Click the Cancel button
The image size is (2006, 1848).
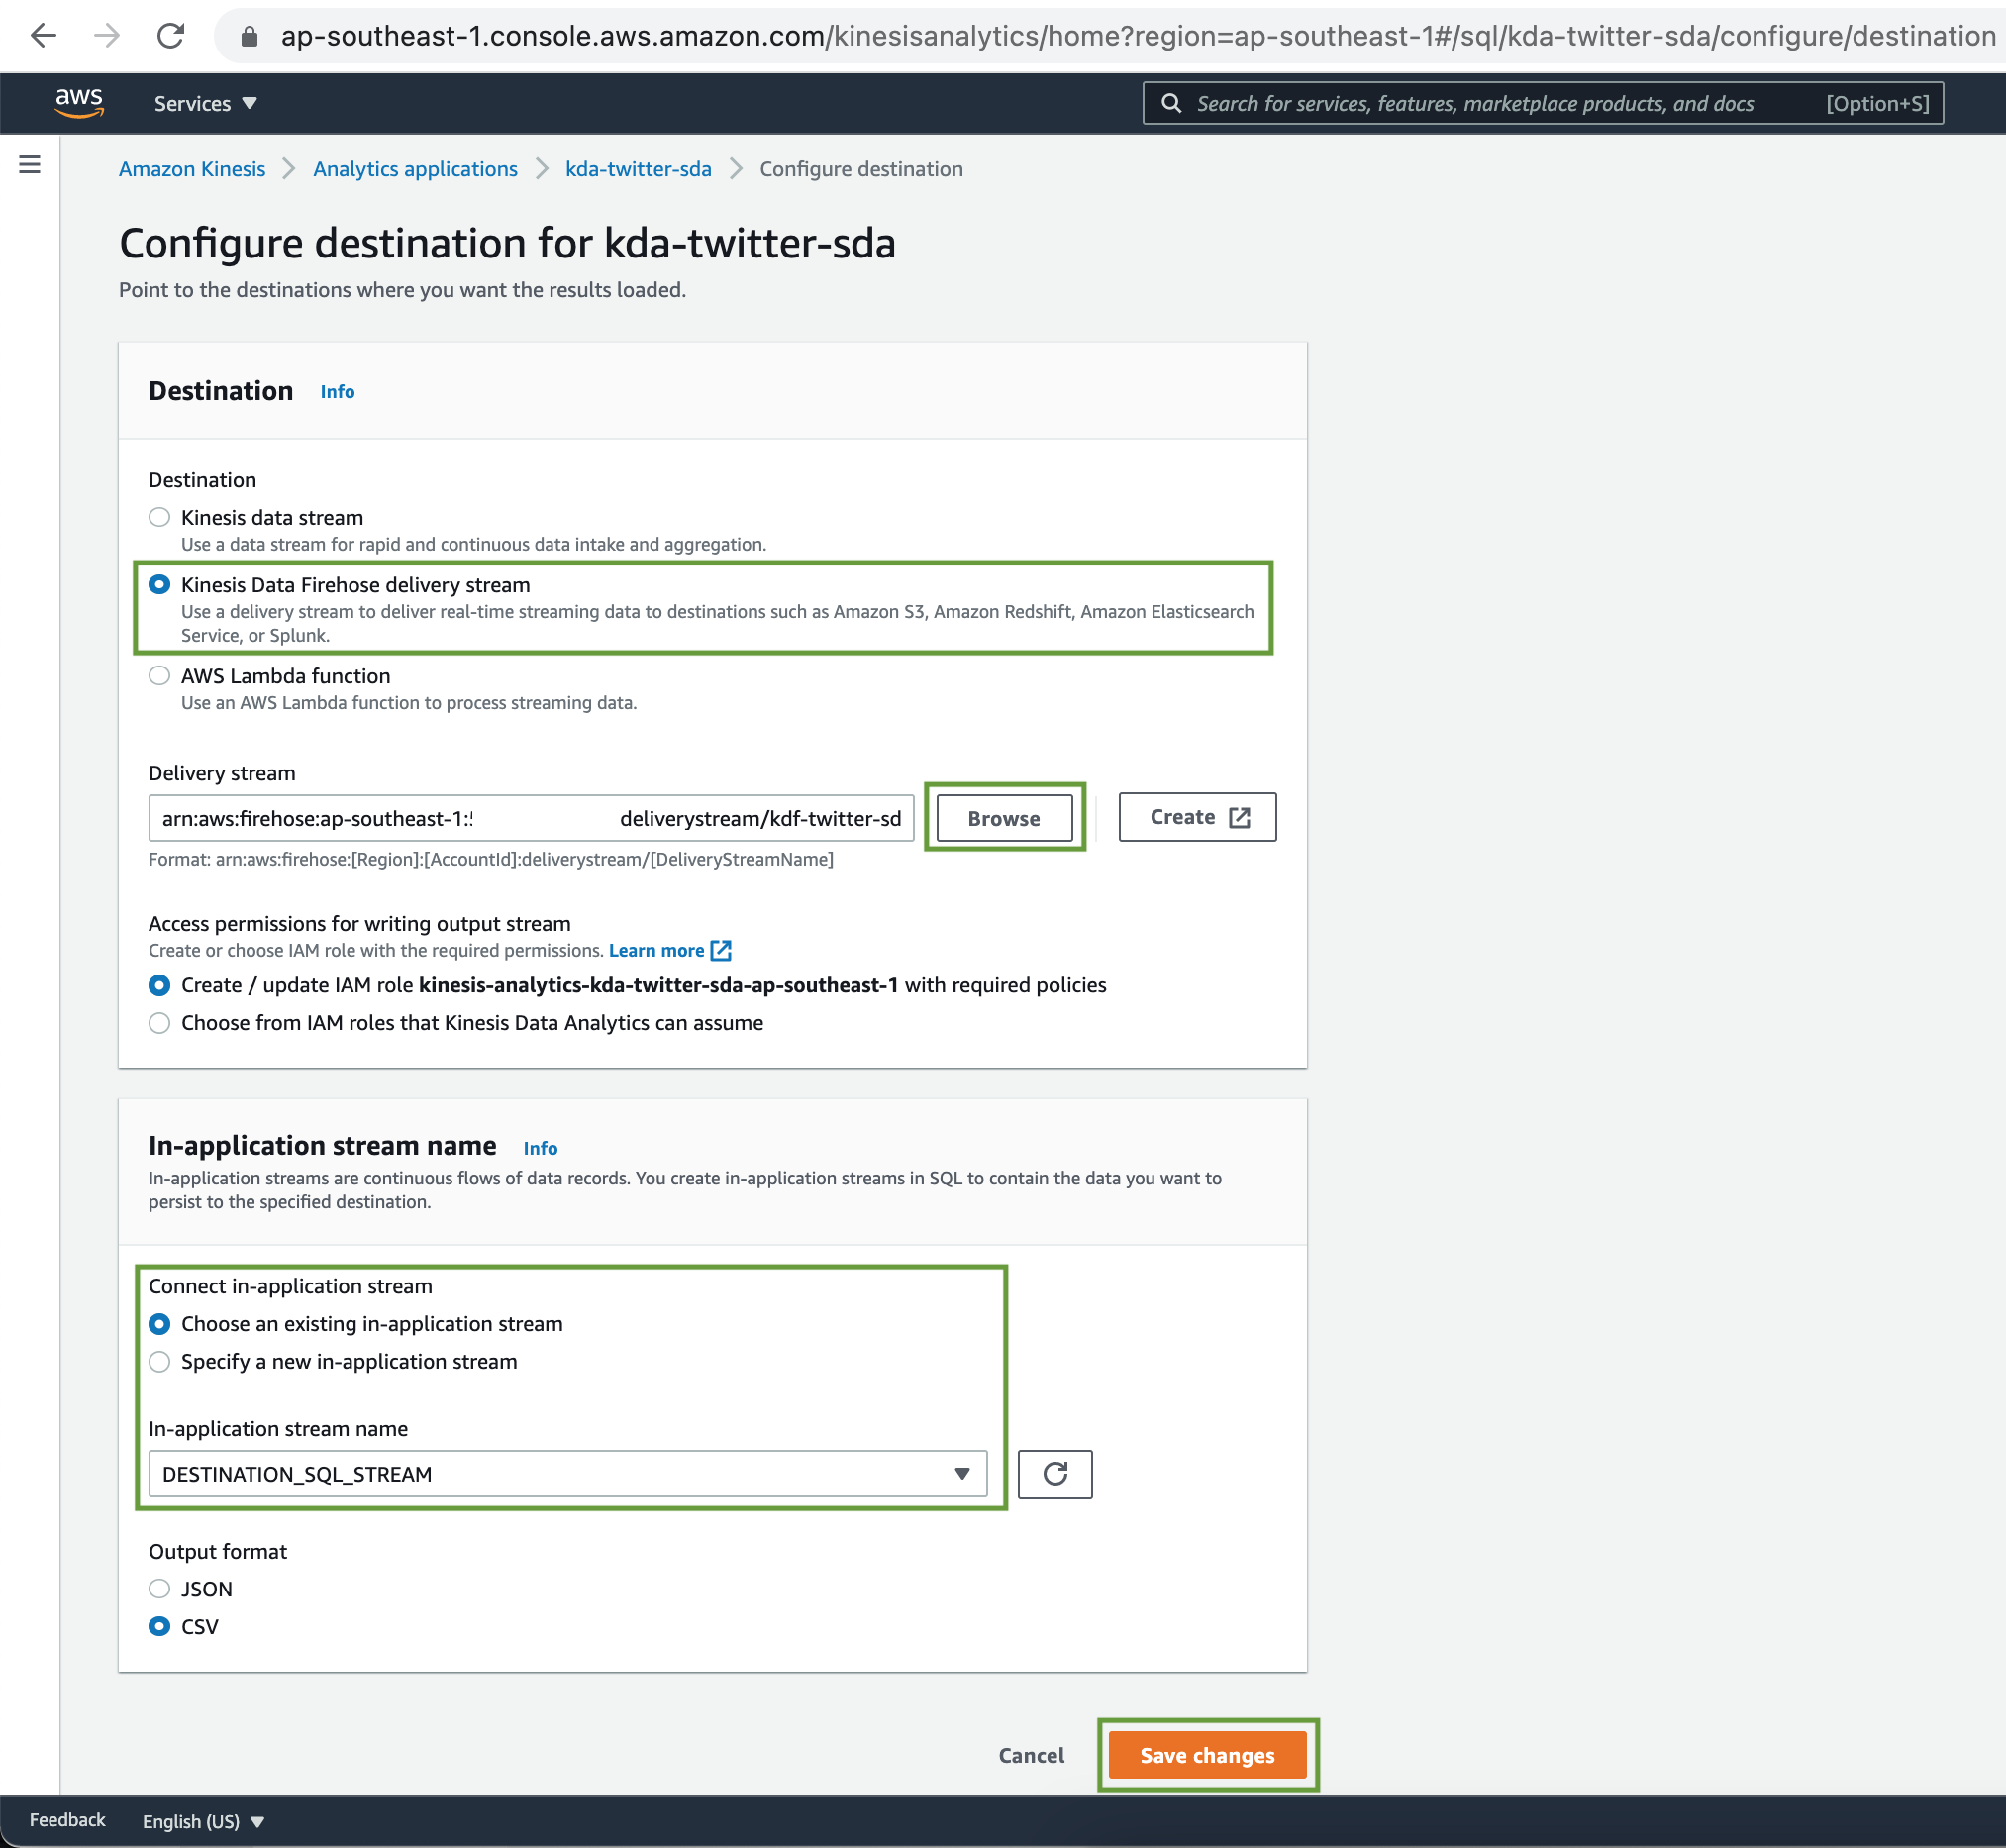tap(1031, 1755)
